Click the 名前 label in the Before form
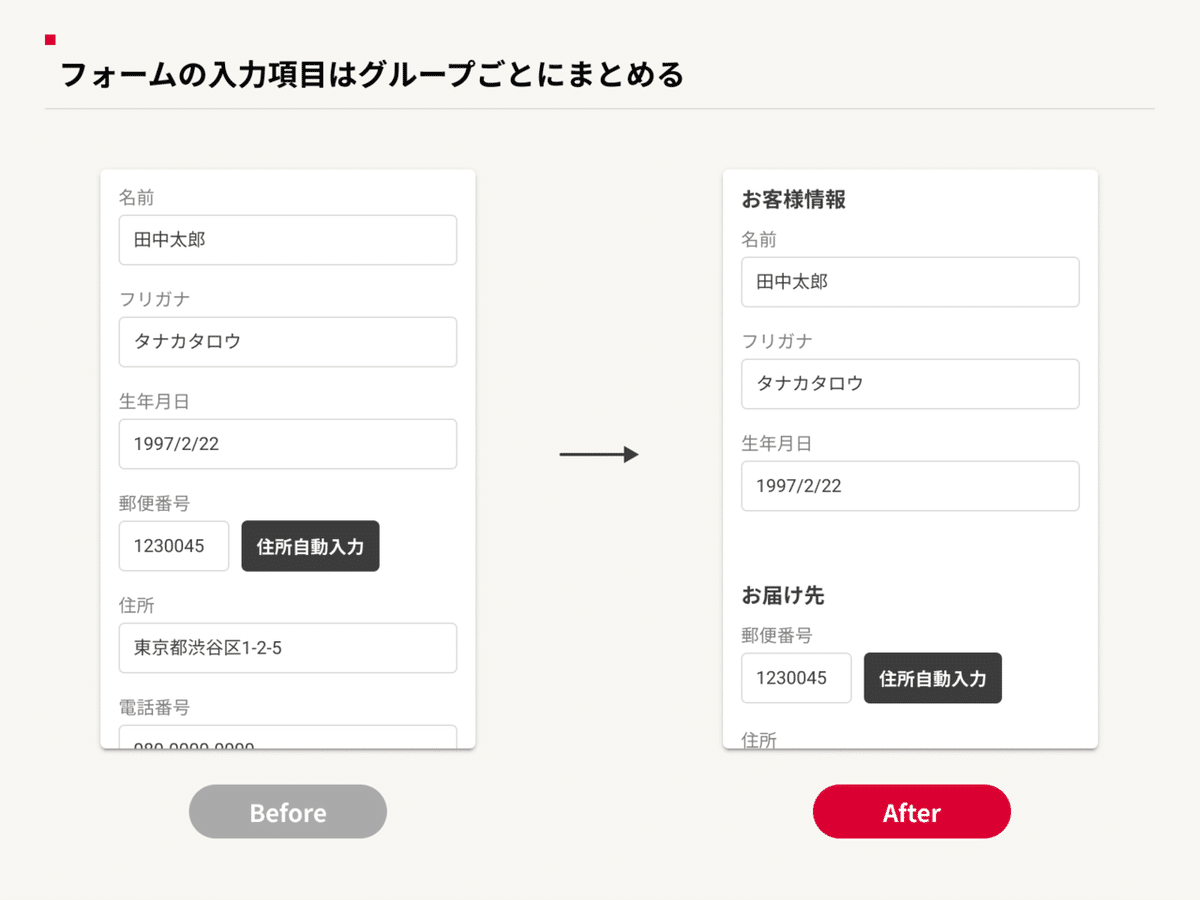This screenshot has height=900, width=1200. tap(137, 198)
